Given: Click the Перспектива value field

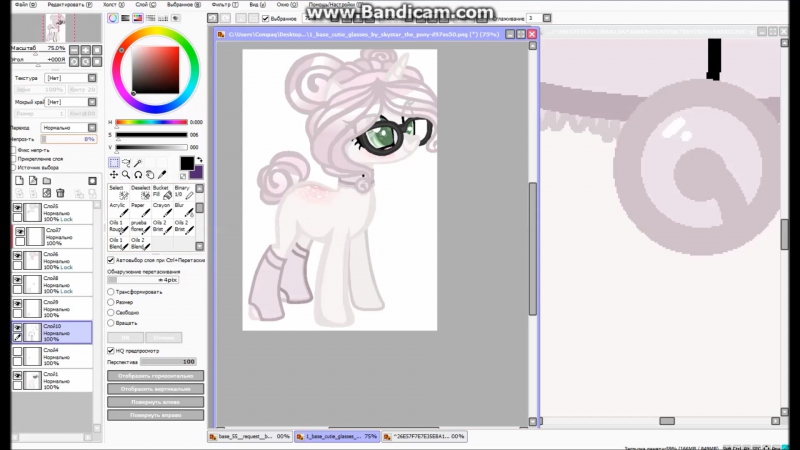Looking at the screenshot, I should point(168,362).
